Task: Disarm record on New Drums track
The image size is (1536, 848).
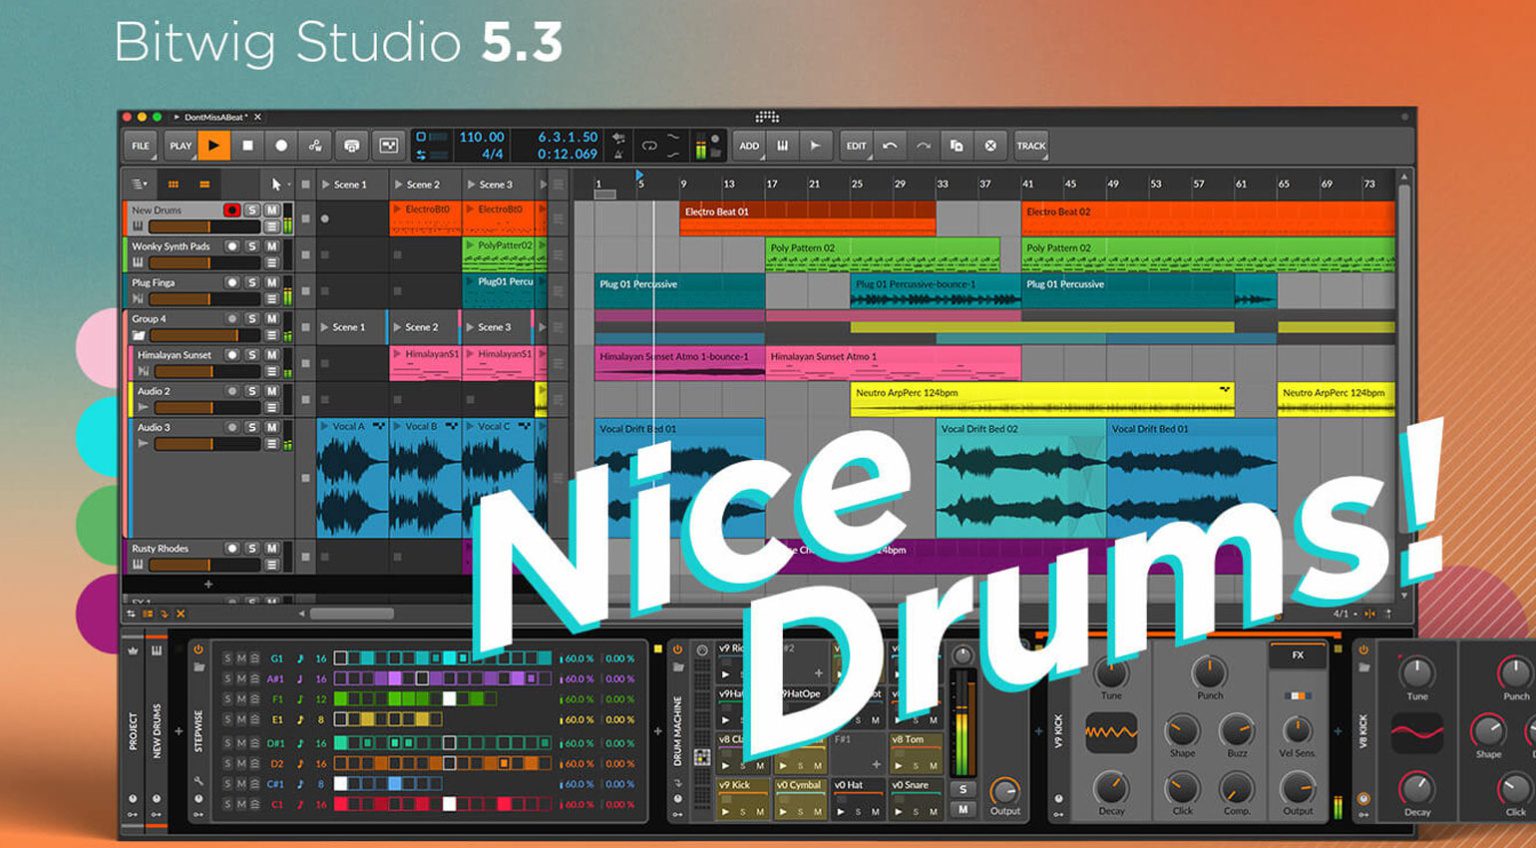Action: 232,210
